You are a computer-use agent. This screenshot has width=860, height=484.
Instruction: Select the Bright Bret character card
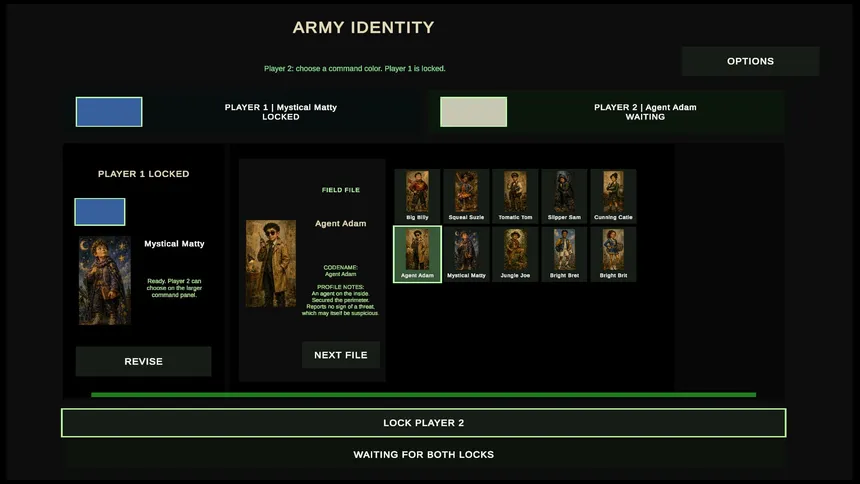click(564, 254)
